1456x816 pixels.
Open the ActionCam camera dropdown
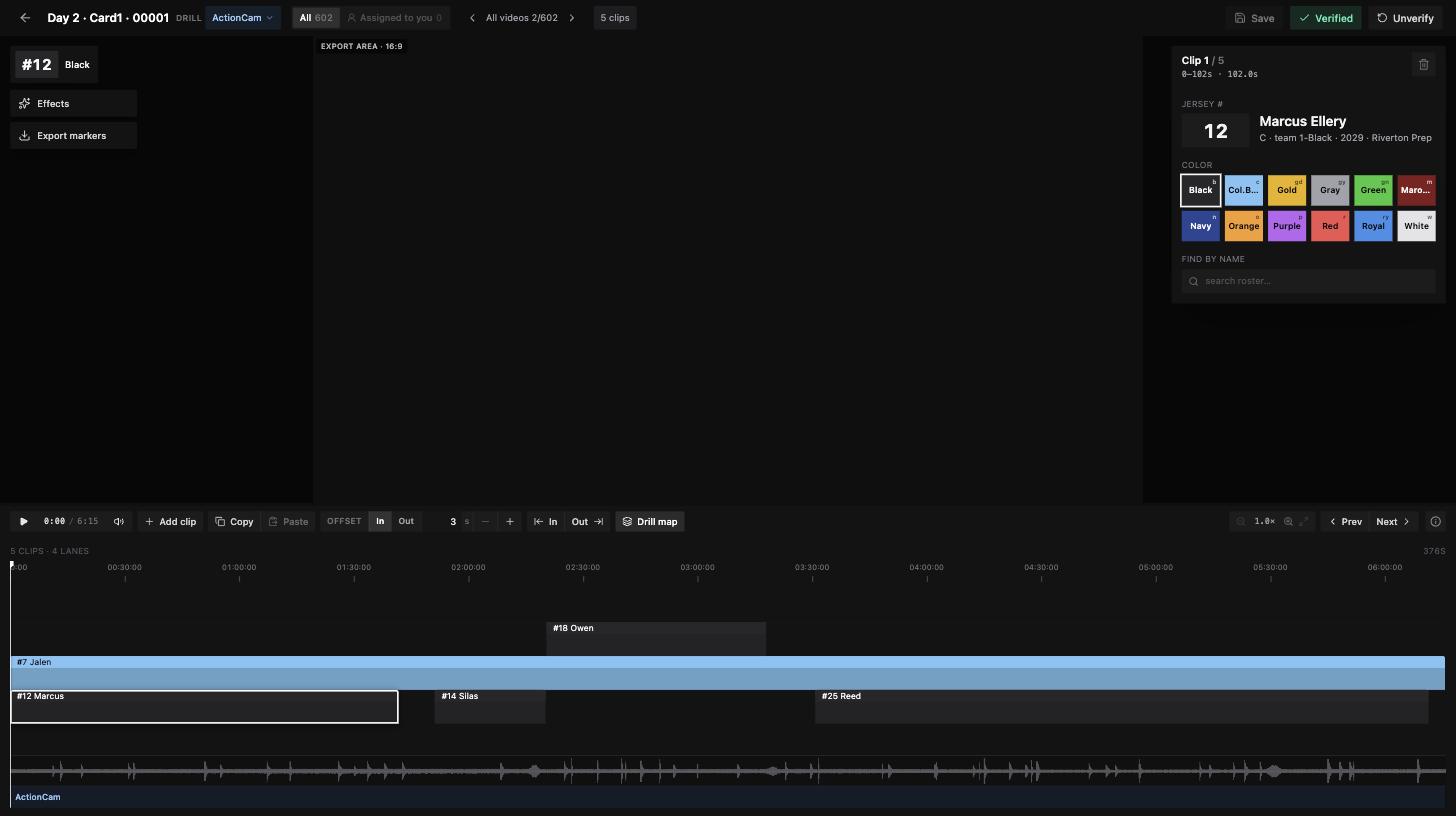click(243, 18)
